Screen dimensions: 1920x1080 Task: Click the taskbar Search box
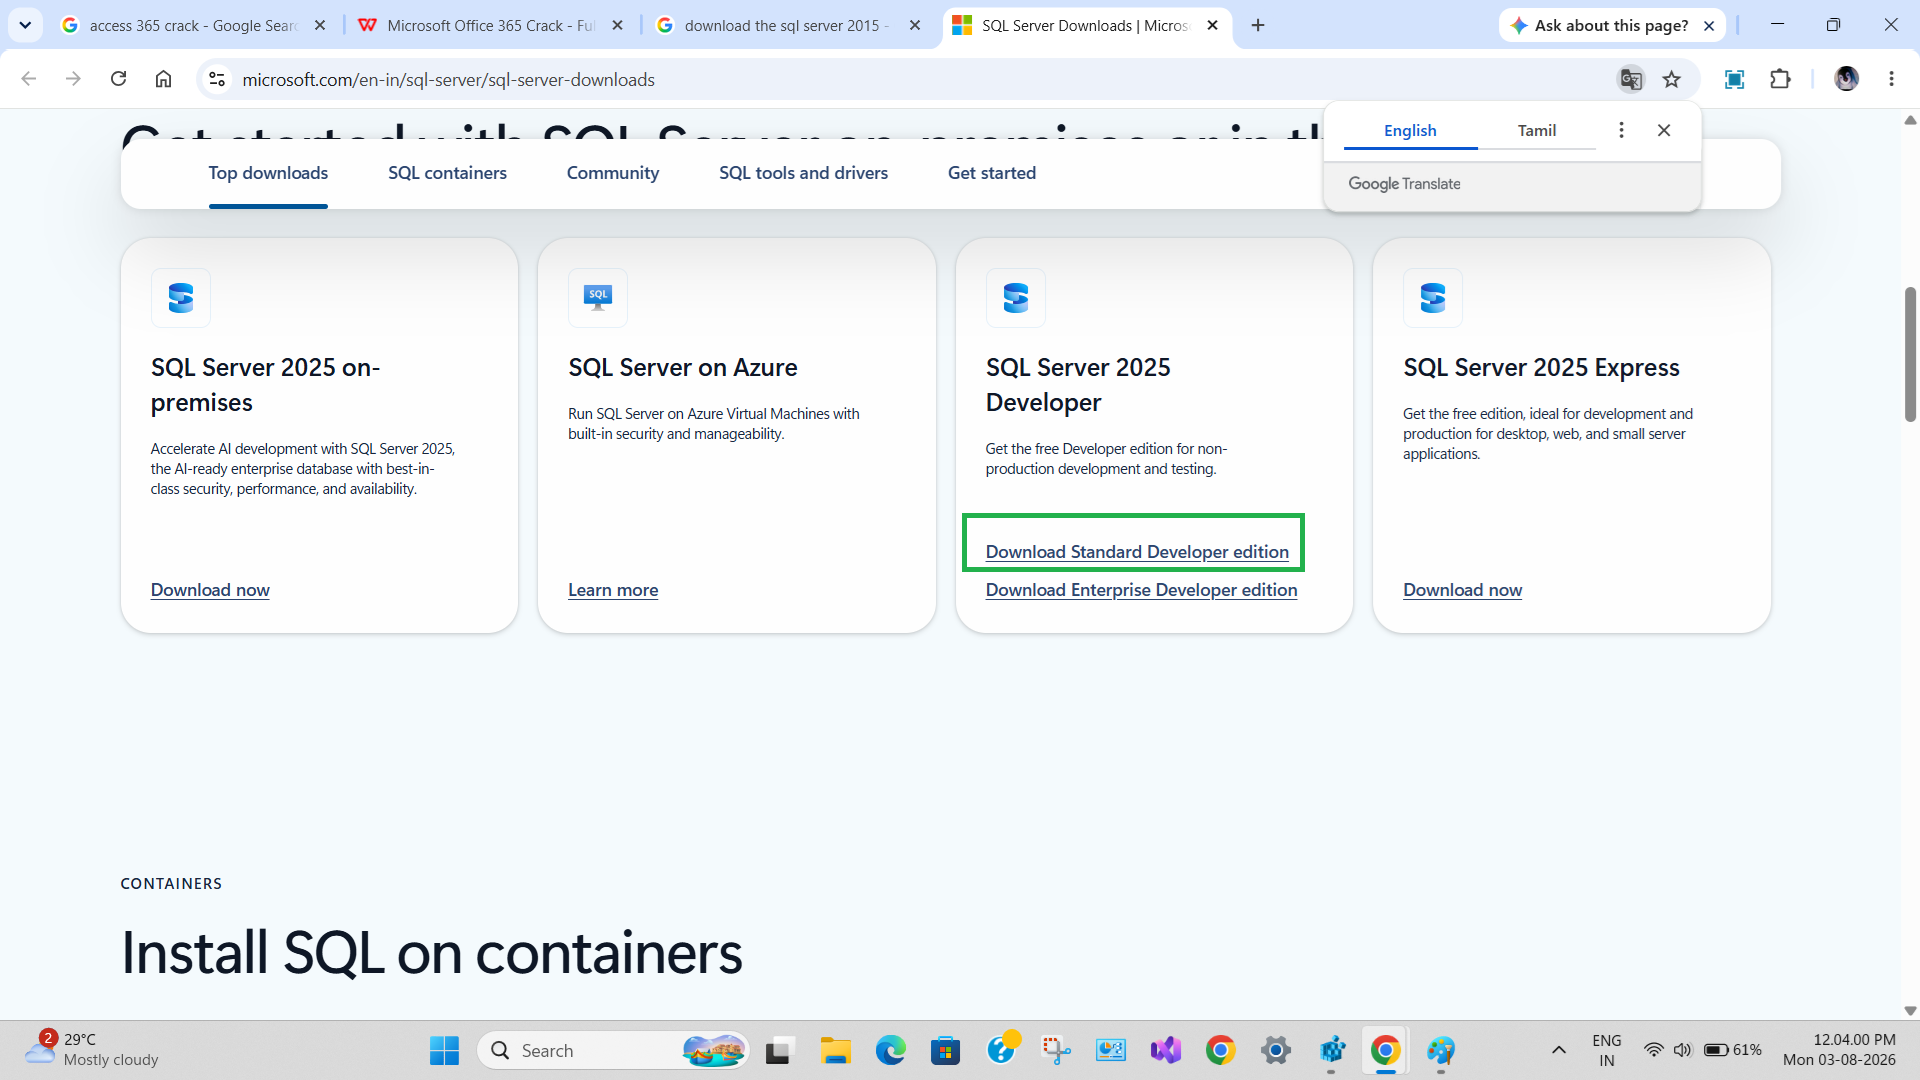(613, 1050)
